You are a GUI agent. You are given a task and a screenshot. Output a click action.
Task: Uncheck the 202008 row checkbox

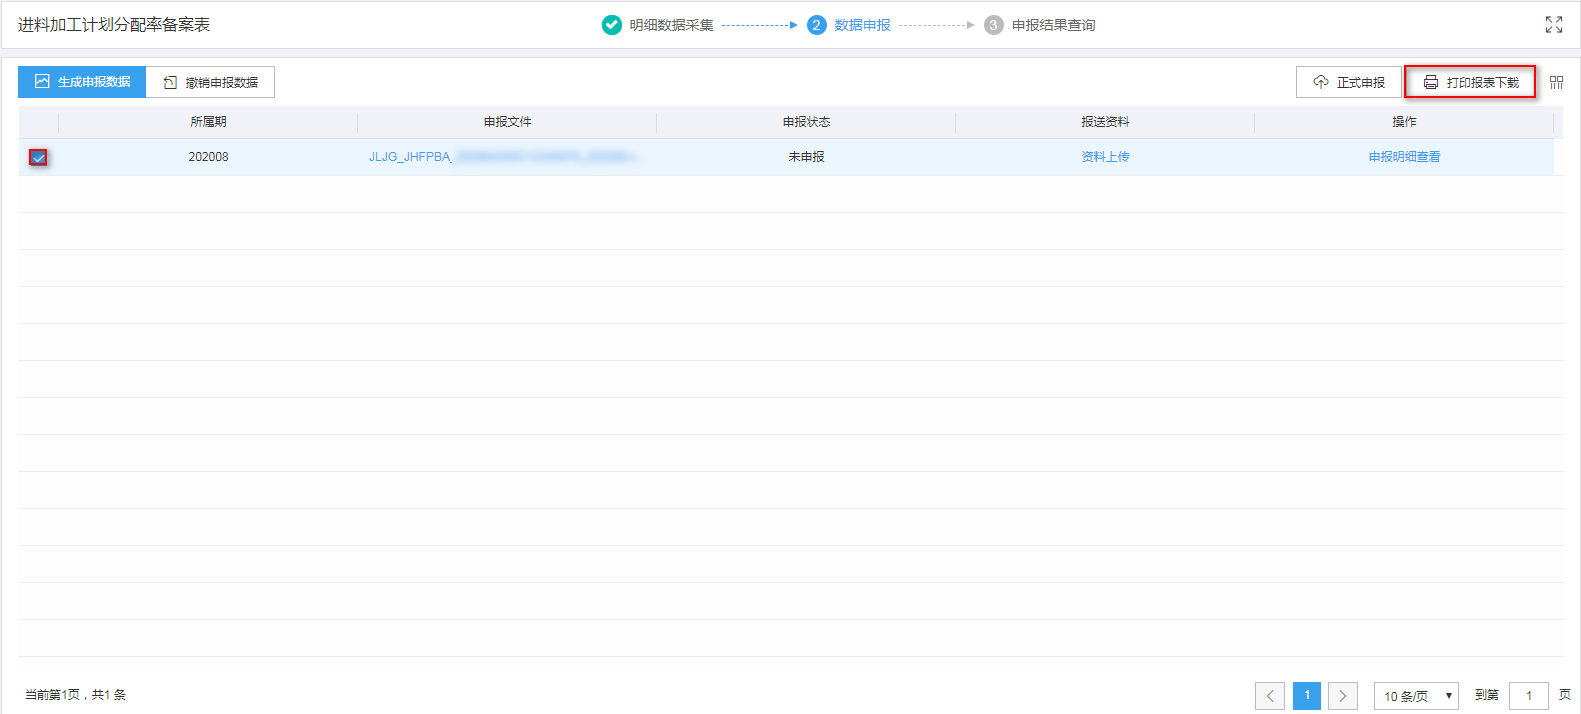38,157
